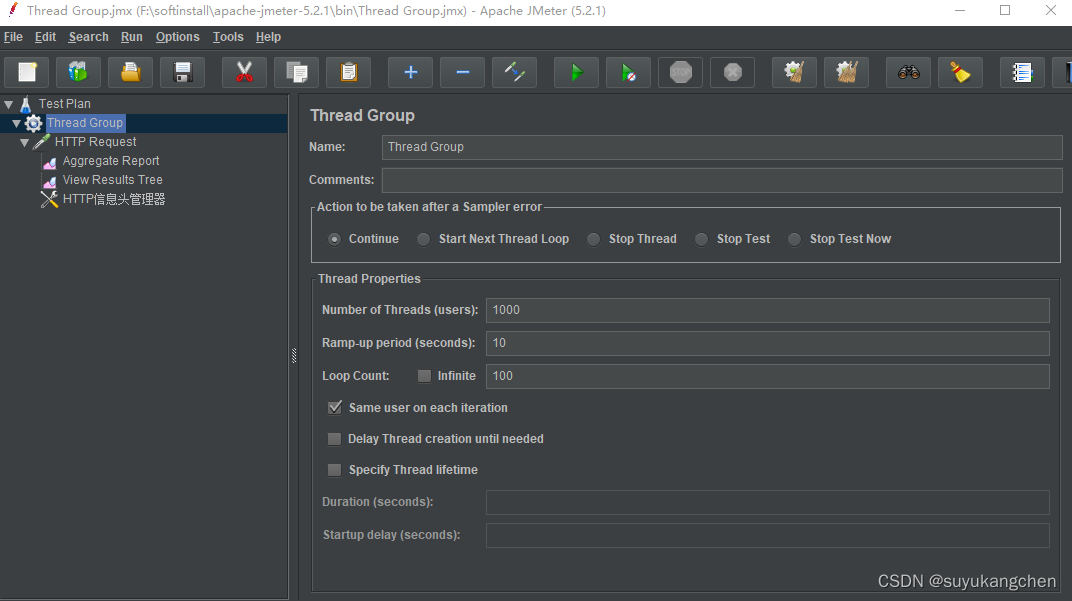
Task: Click the split pane divider handle
Action: (294, 356)
